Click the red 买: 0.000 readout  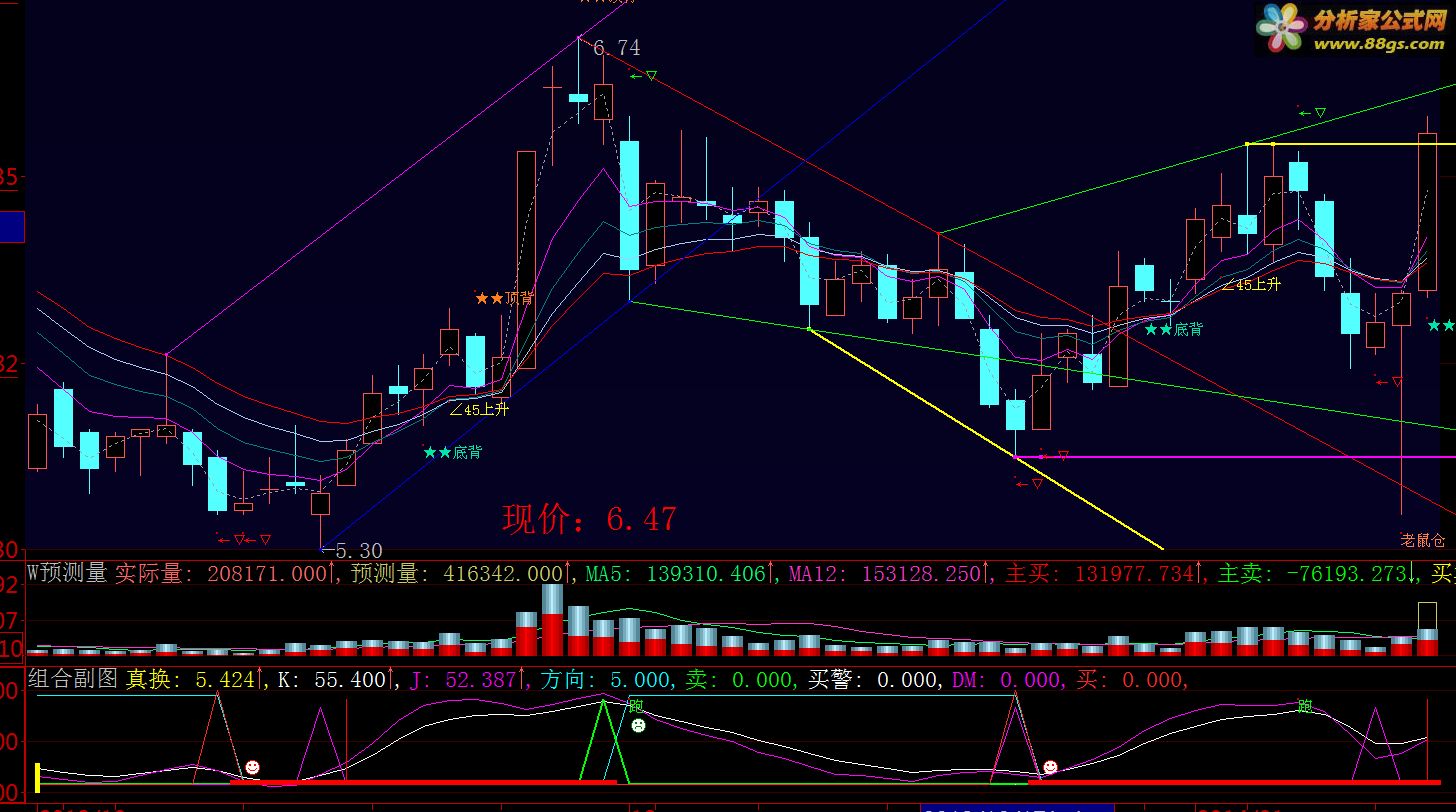[1132, 680]
